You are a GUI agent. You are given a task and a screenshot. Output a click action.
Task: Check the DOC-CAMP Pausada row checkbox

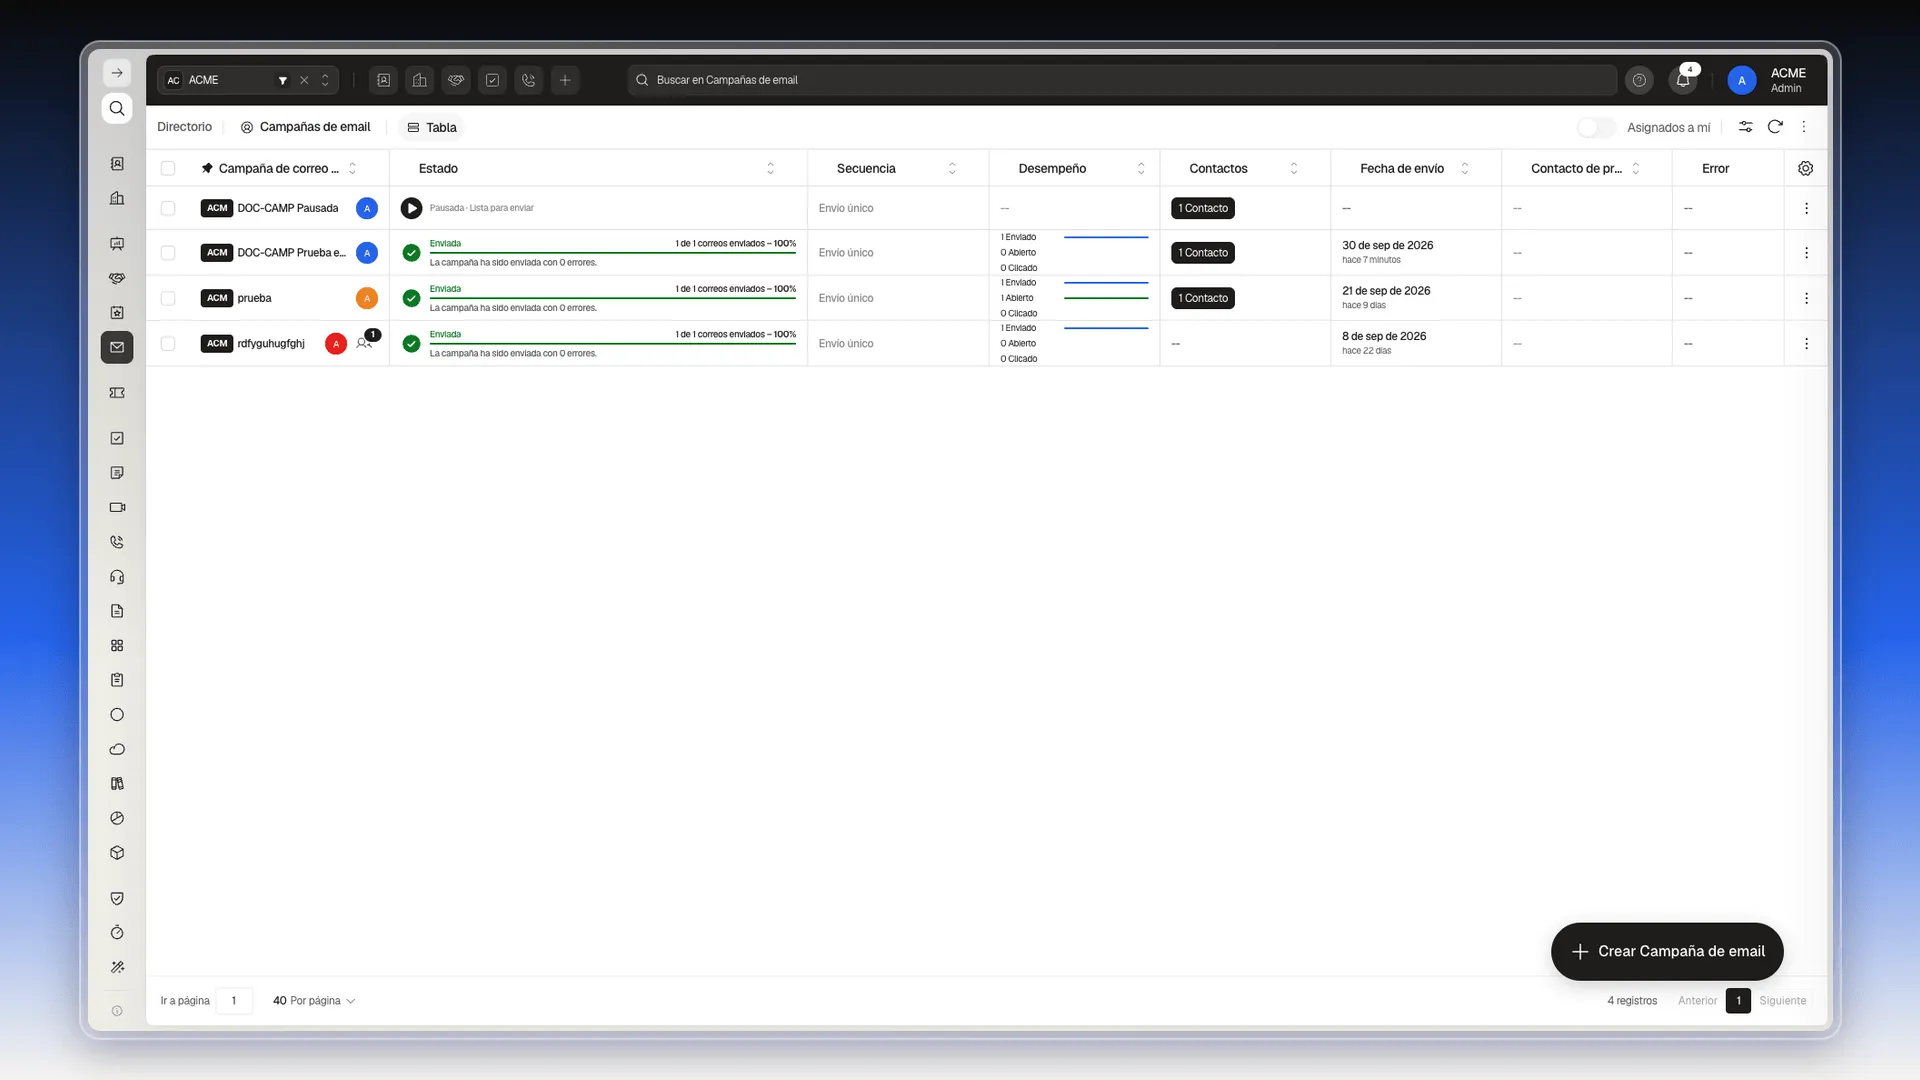point(168,208)
